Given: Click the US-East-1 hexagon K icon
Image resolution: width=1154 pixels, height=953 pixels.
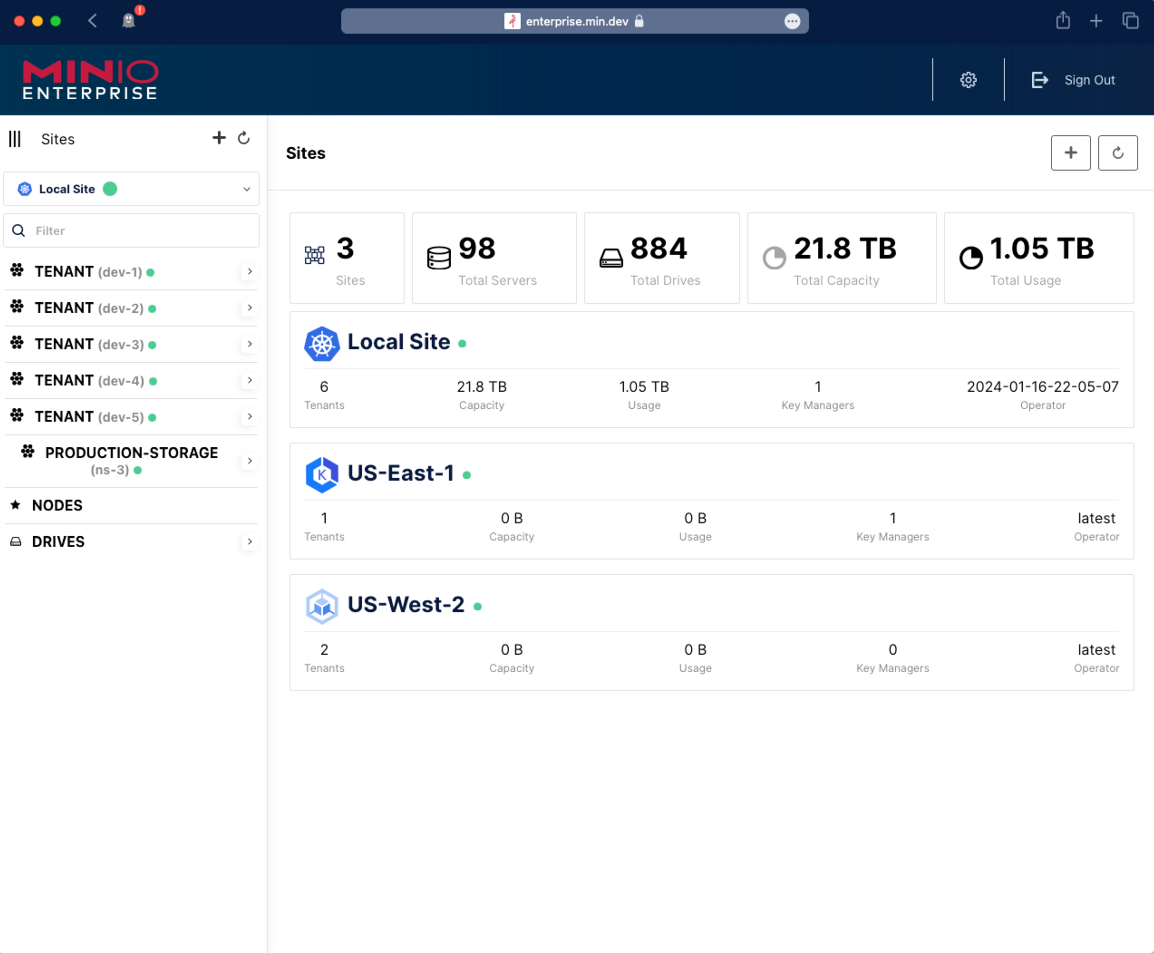Looking at the screenshot, I should [x=322, y=475].
